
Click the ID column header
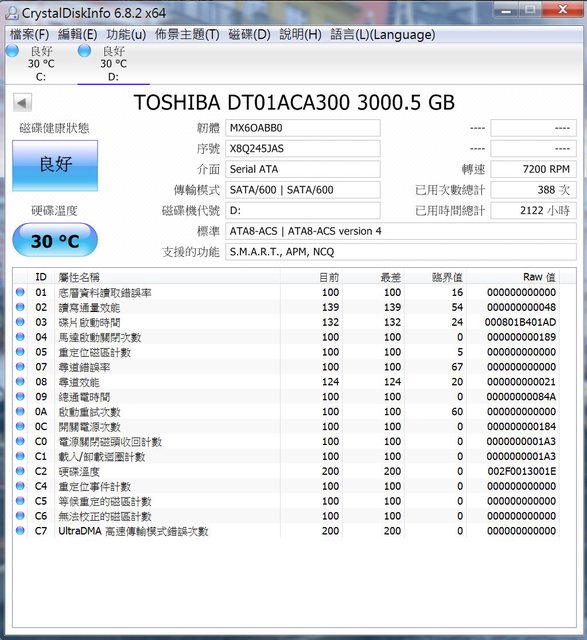pos(41,277)
